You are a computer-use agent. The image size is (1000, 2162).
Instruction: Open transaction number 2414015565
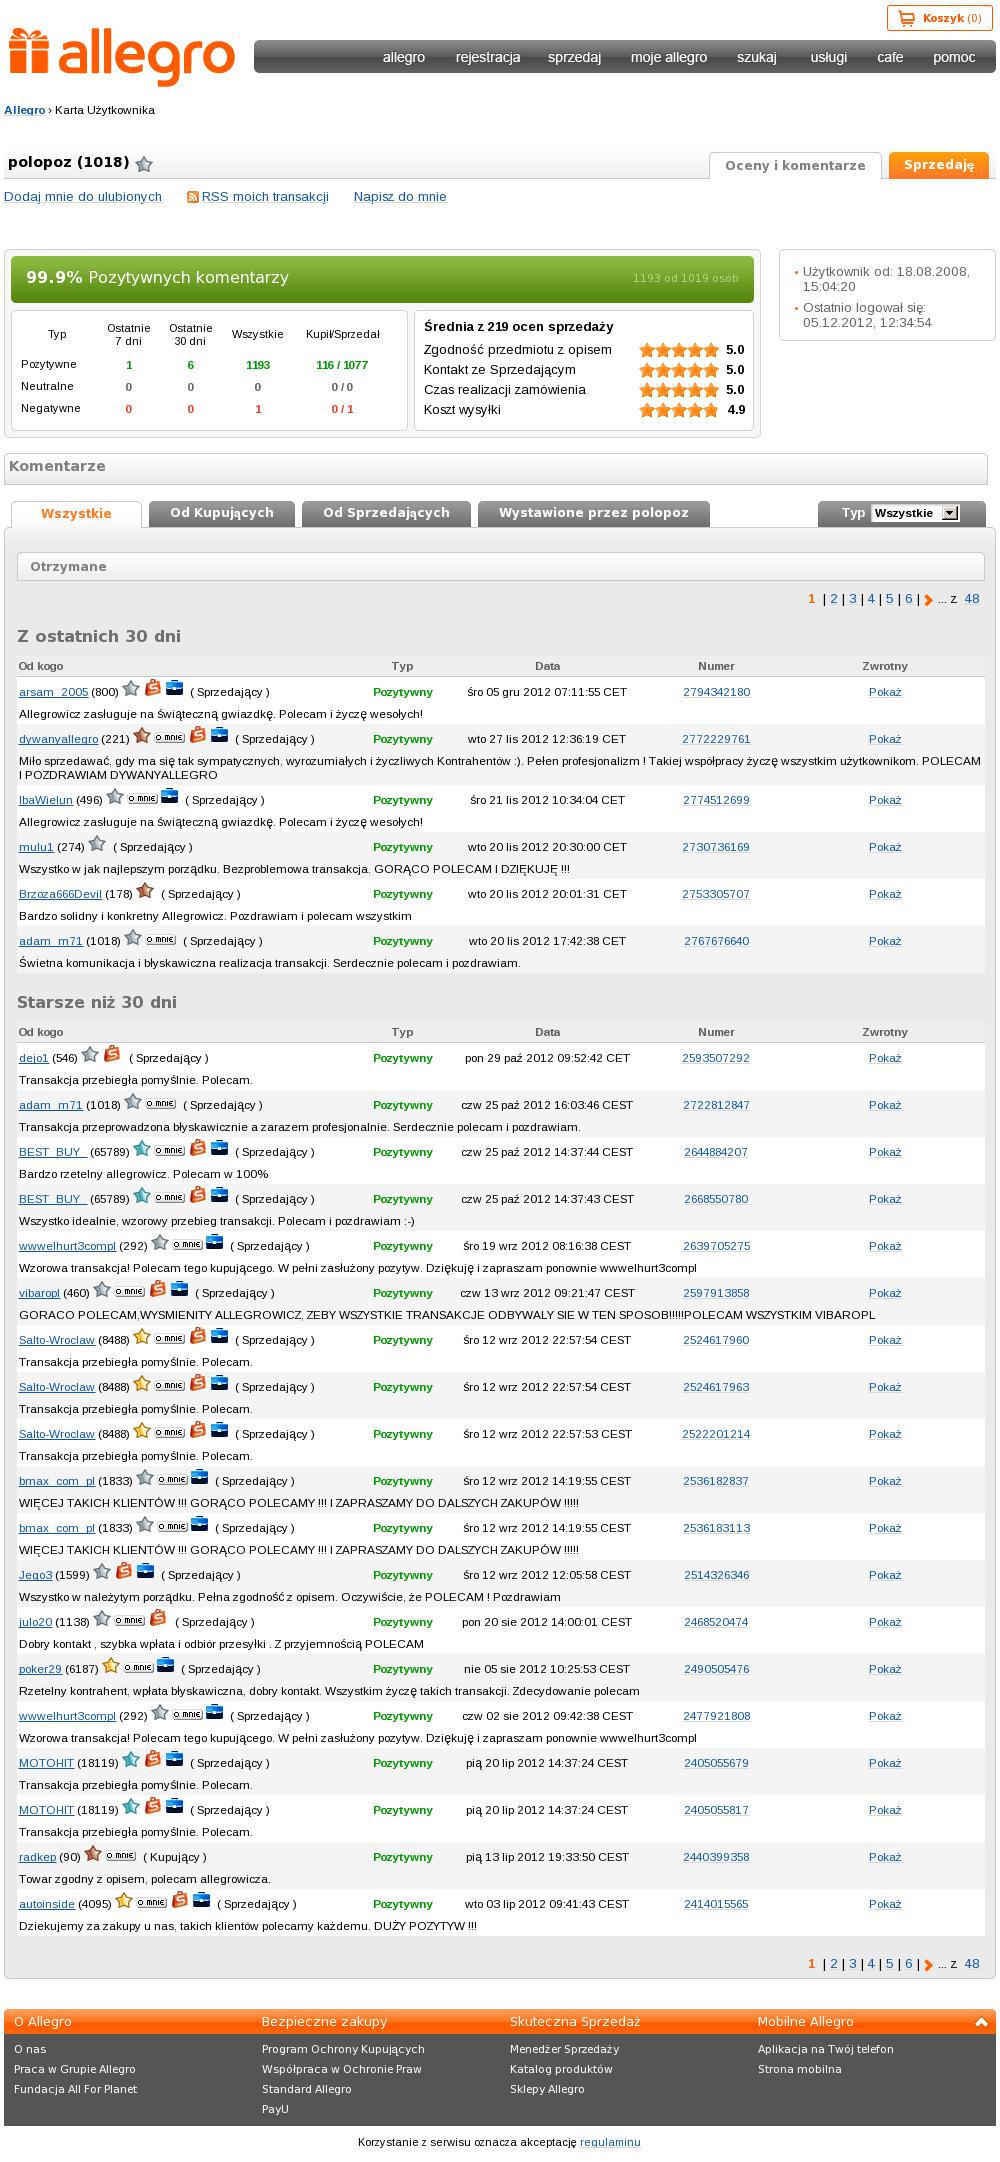point(716,1904)
